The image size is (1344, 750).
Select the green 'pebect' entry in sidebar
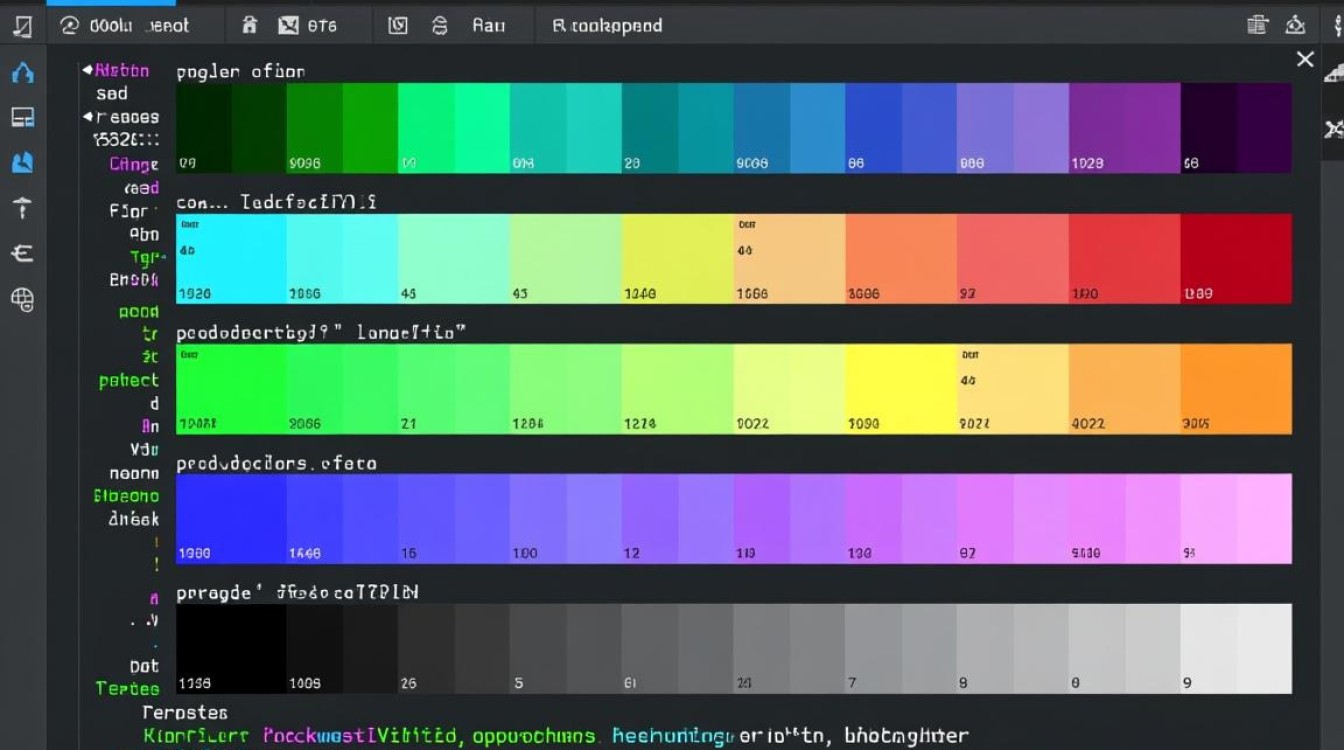tap(129, 380)
